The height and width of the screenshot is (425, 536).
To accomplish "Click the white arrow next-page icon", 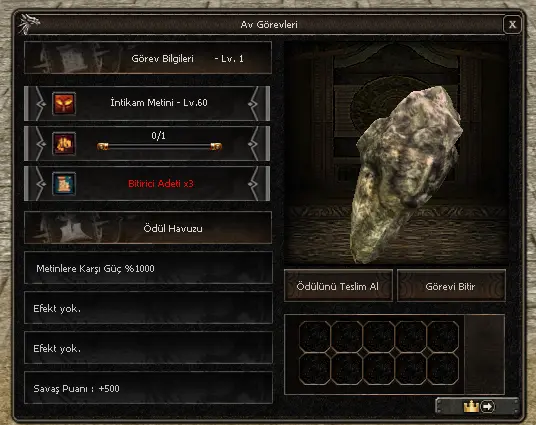I will click(487, 406).
